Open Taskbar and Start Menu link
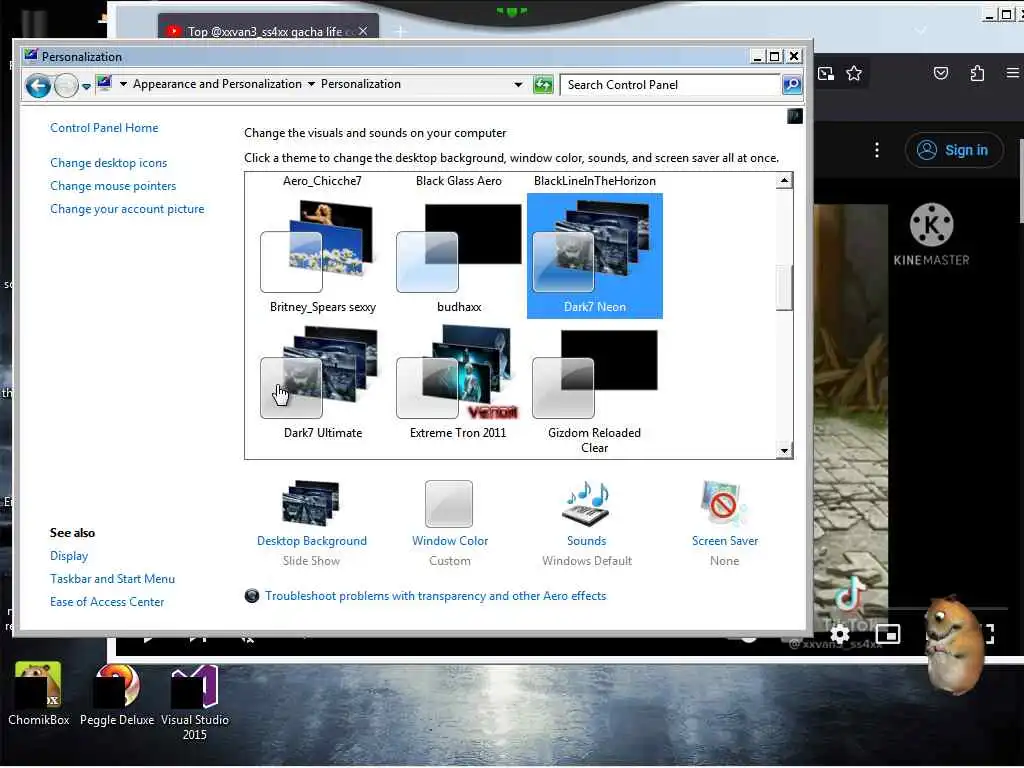1024x768 pixels. point(112,579)
